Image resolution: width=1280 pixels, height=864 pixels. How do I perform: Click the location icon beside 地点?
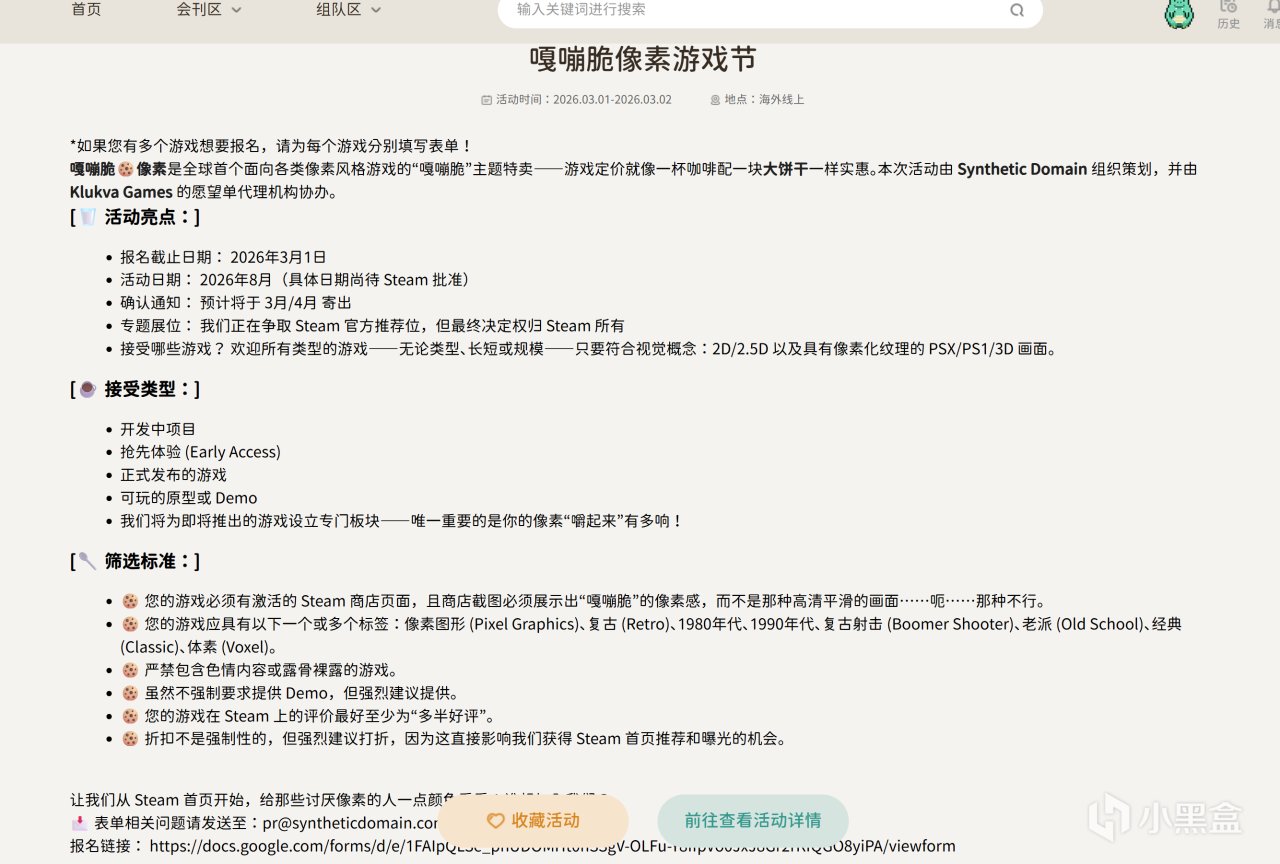tap(715, 100)
